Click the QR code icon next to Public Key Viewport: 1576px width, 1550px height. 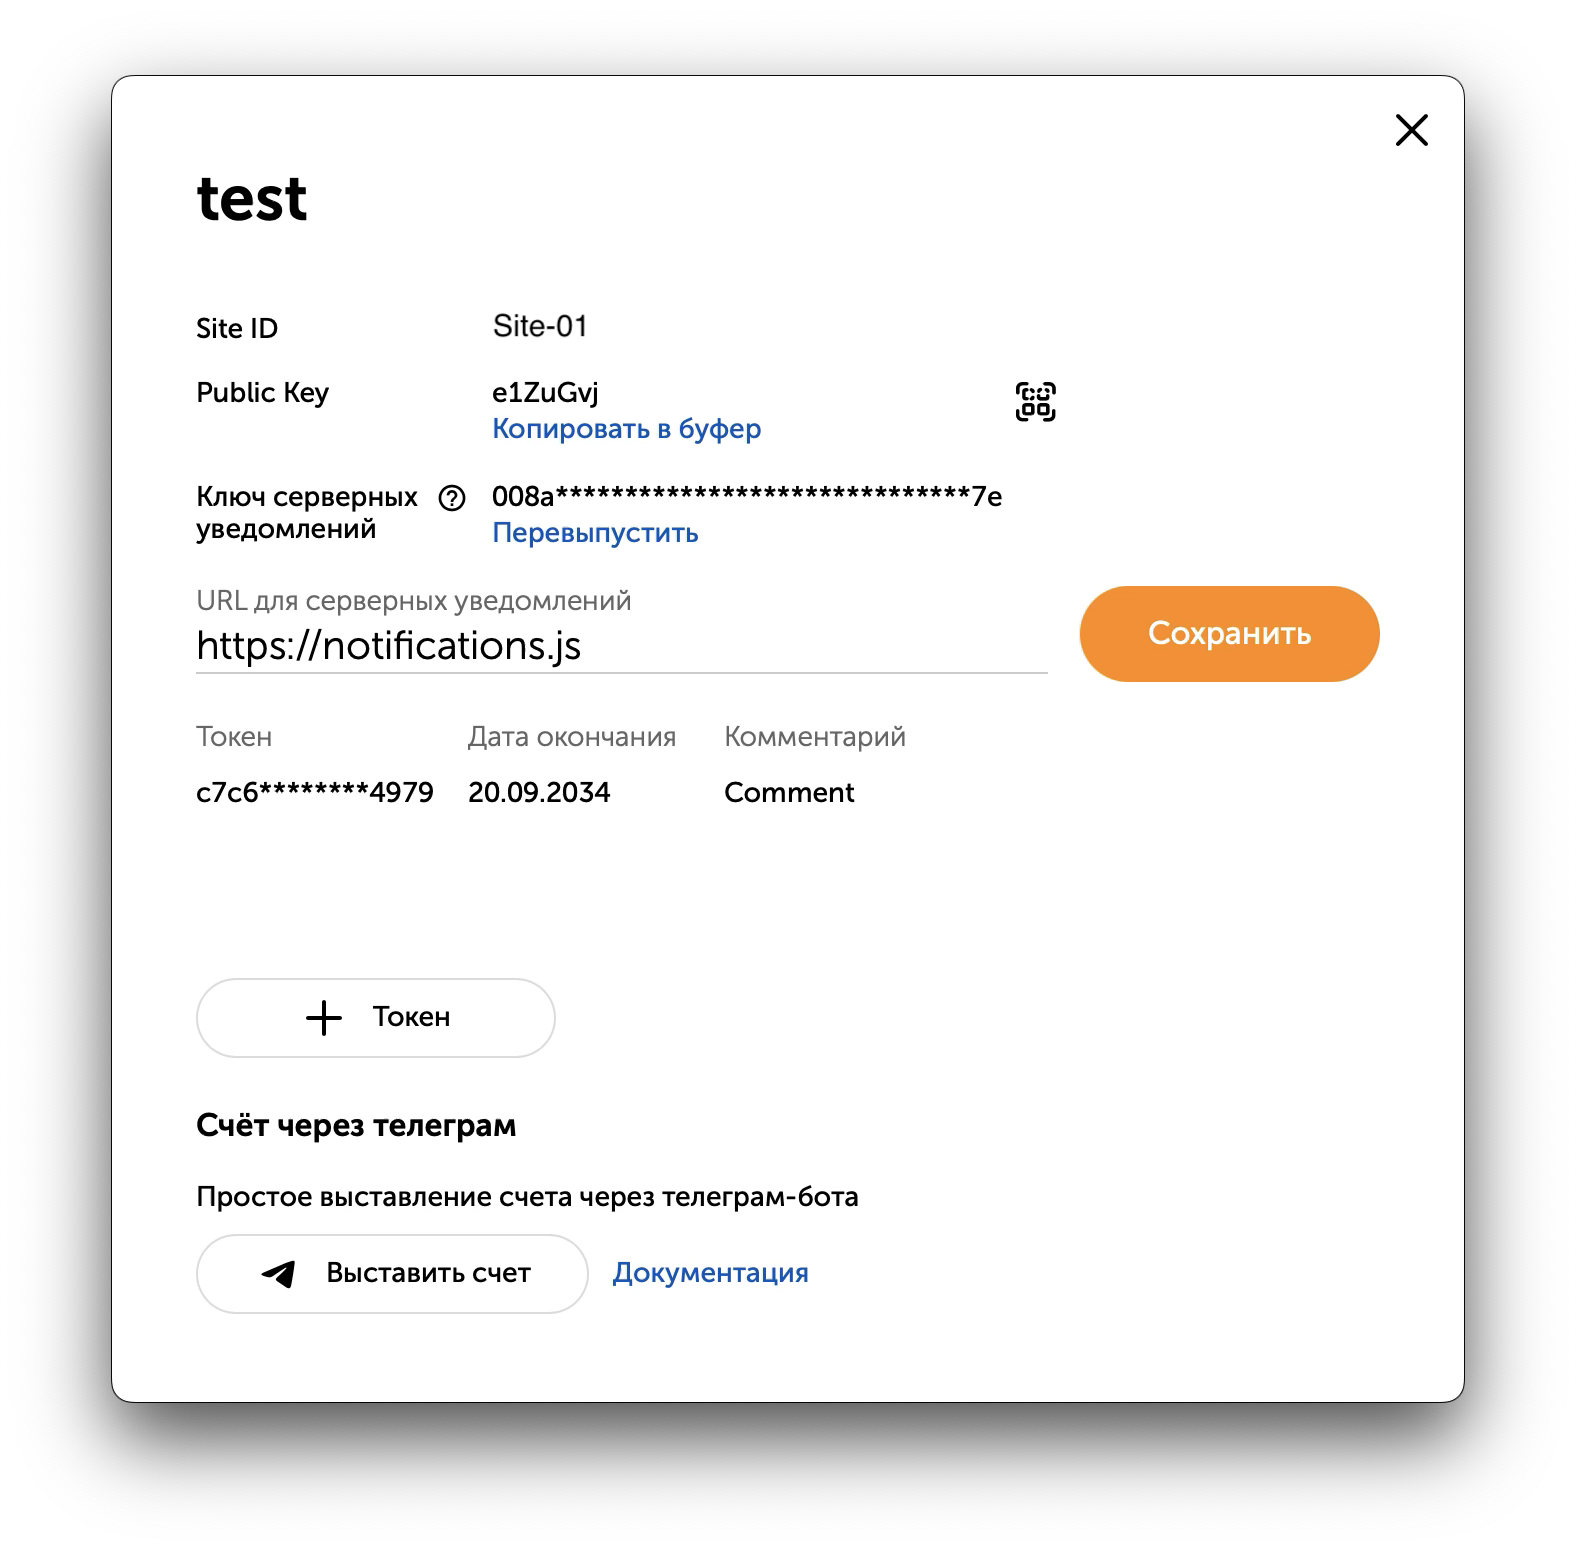(x=1034, y=400)
